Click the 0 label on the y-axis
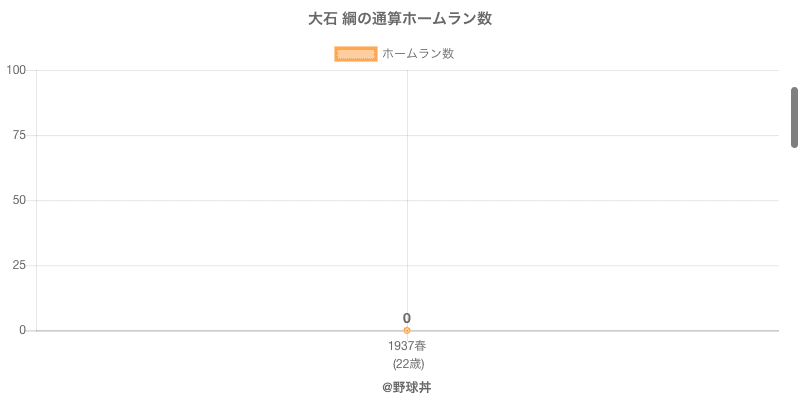The height and width of the screenshot is (400, 800). click(22, 330)
